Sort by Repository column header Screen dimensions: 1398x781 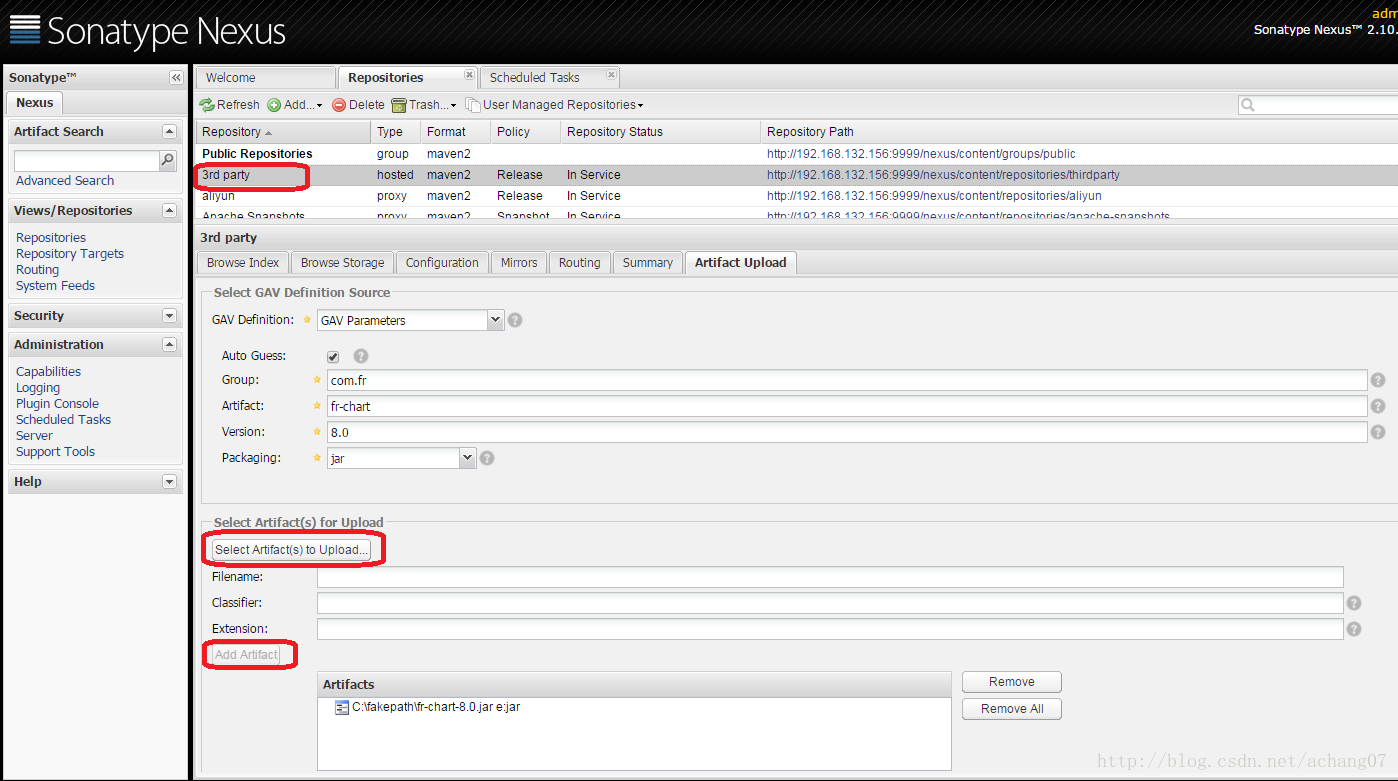pyautogui.click(x=284, y=132)
